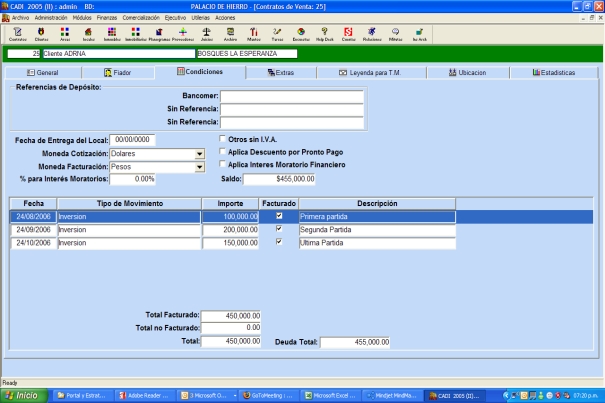Image resolution: width=605 pixels, height=403 pixels.
Task: Open the Estadísticas tab
Action: (554, 73)
